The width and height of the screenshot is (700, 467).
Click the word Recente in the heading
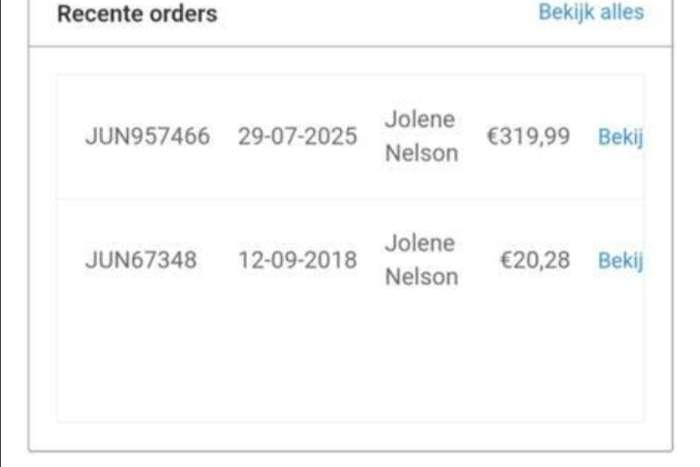tap(100, 14)
